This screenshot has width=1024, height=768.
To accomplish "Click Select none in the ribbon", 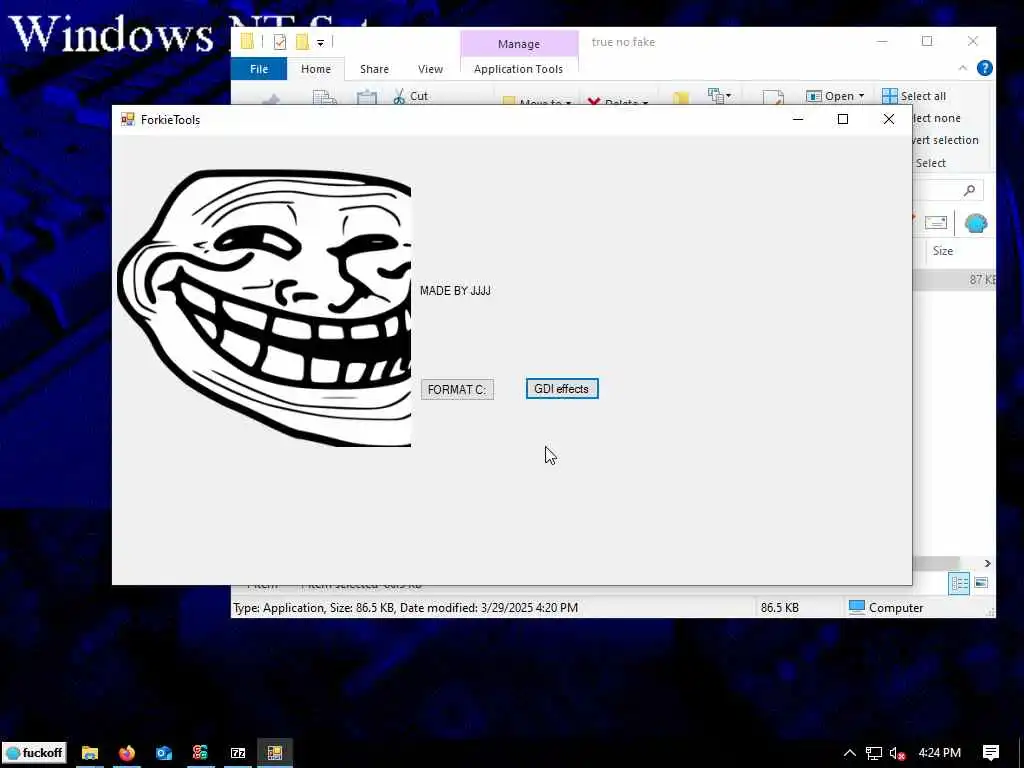I will pos(936,118).
